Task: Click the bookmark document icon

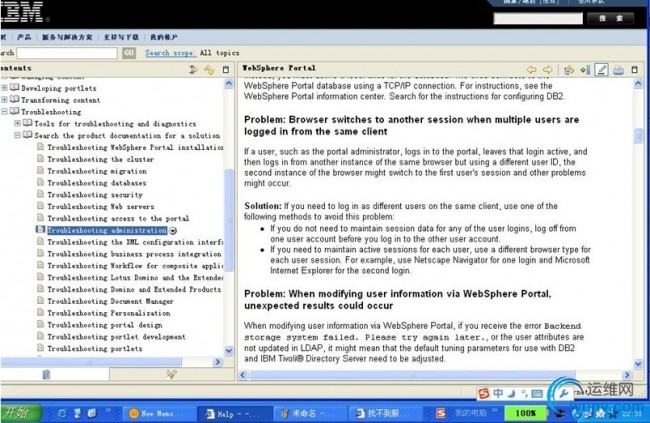Action: click(585, 70)
